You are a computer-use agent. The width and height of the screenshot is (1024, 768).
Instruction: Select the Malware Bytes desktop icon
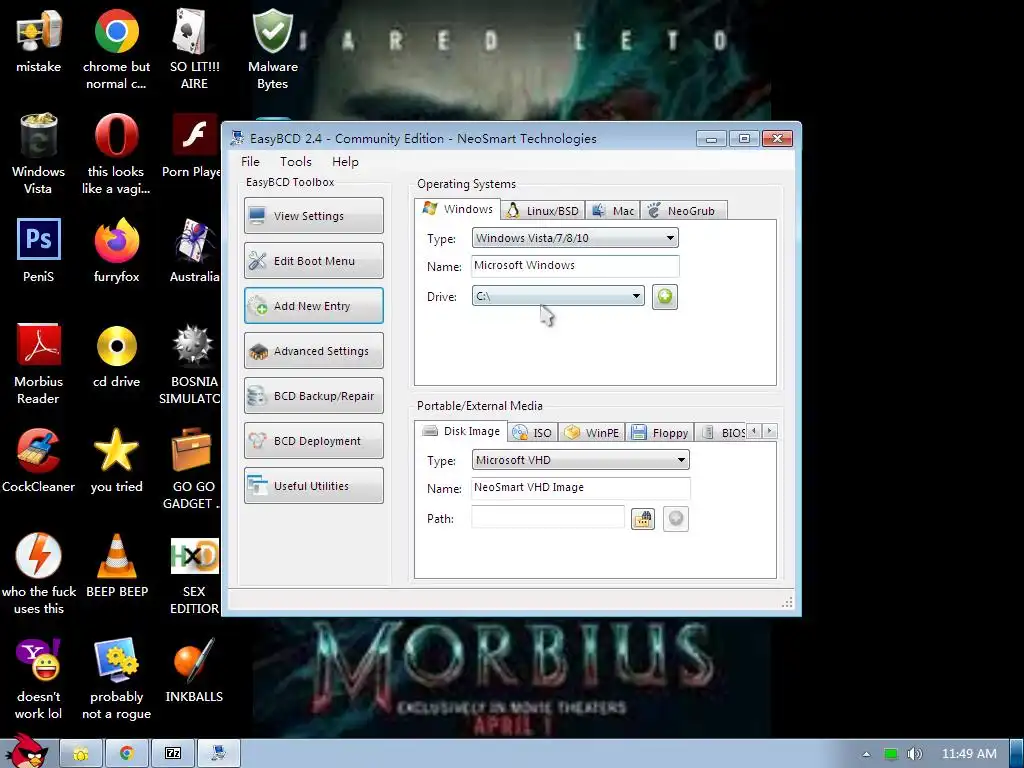[272, 49]
